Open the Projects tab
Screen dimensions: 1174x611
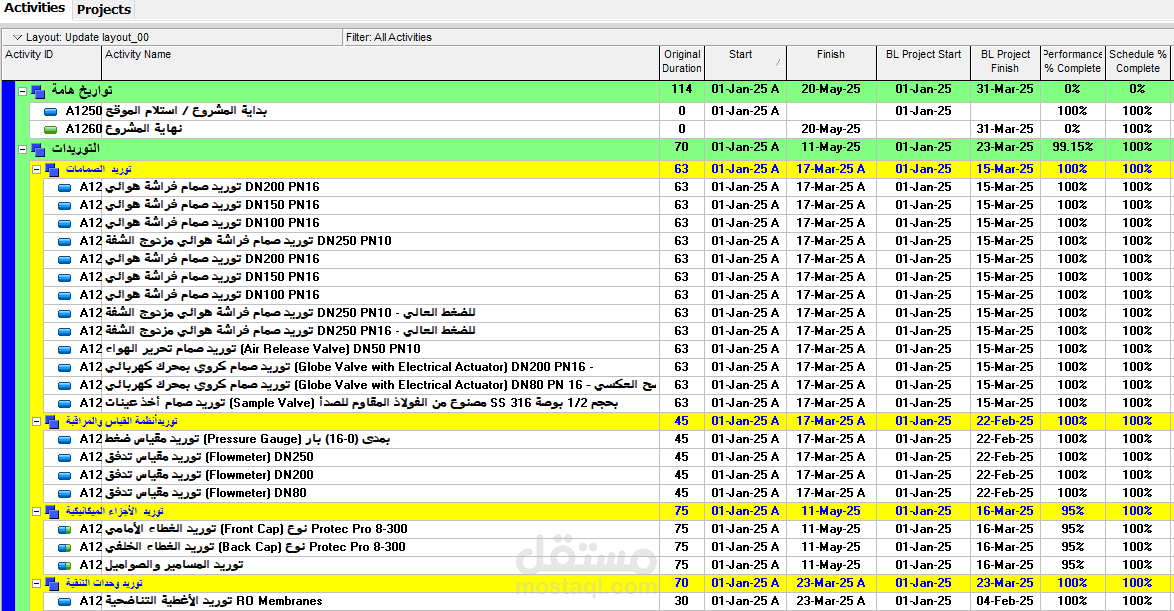103,10
